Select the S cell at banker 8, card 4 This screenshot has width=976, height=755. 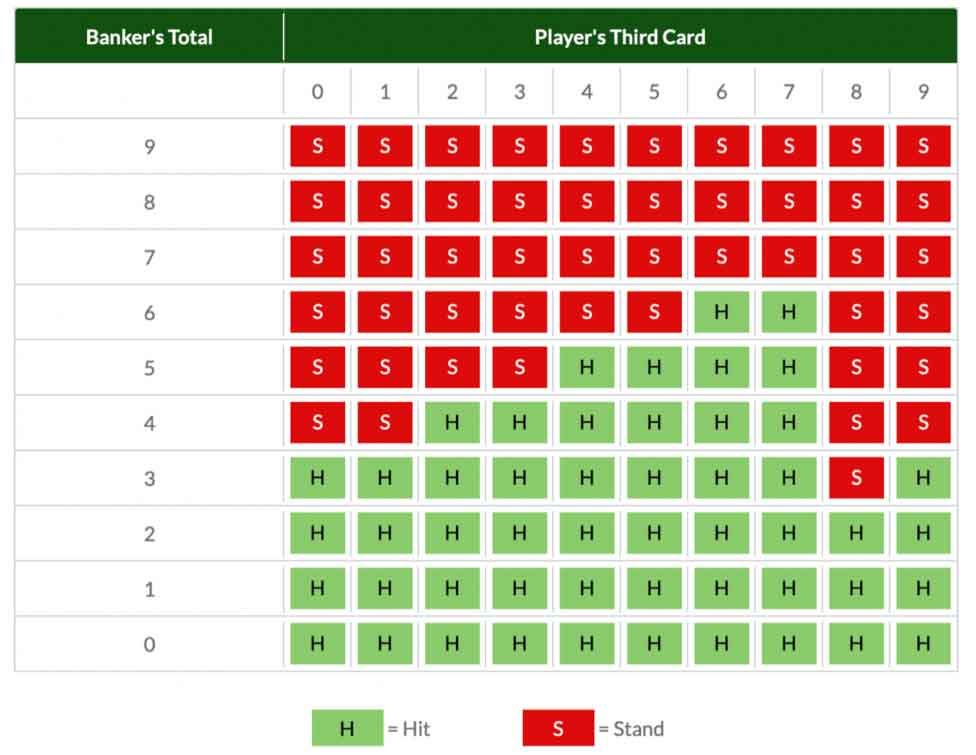(x=586, y=202)
